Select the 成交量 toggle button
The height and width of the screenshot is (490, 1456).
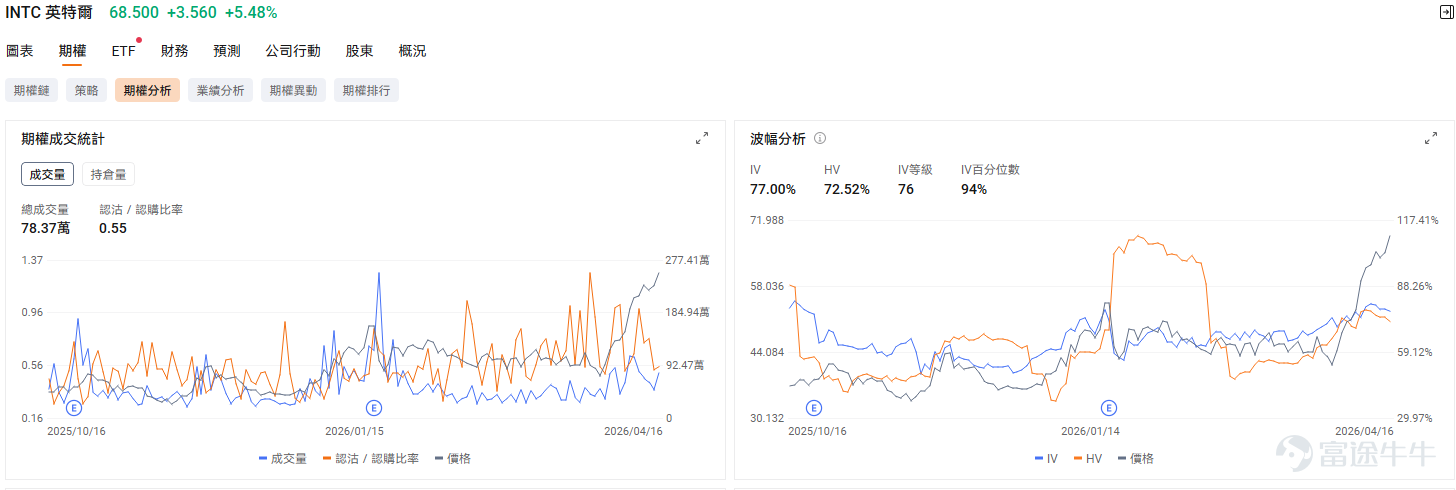tap(47, 174)
